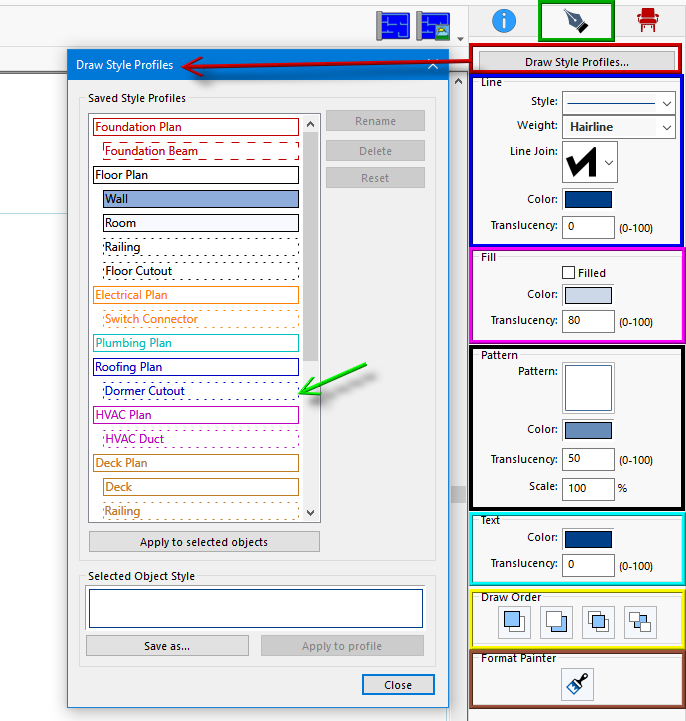
Task: Select the Dormer Cutout profile
Action: (x=201, y=391)
